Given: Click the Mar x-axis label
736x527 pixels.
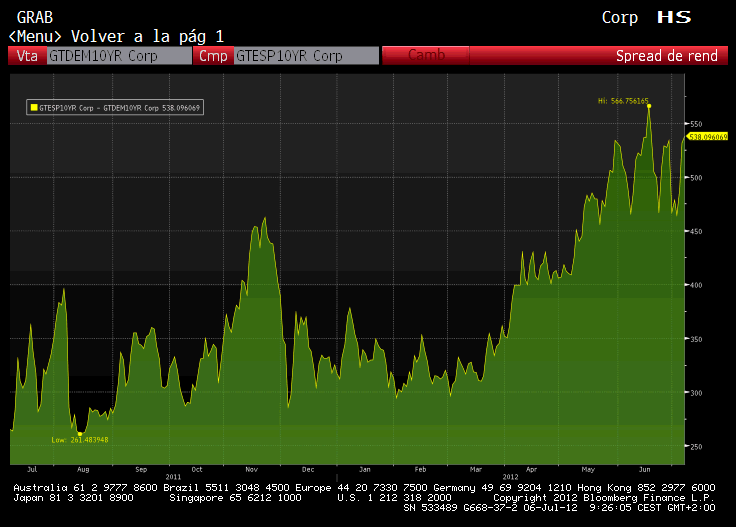Looking at the screenshot, I should pyautogui.click(x=476, y=469).
